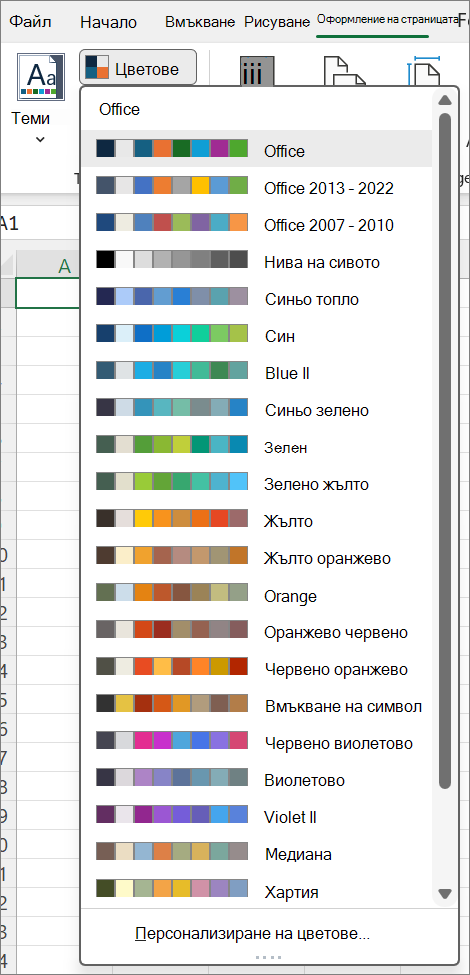
Task: Click the margins icon in ribbon
Action: click(x=257, y=72)
